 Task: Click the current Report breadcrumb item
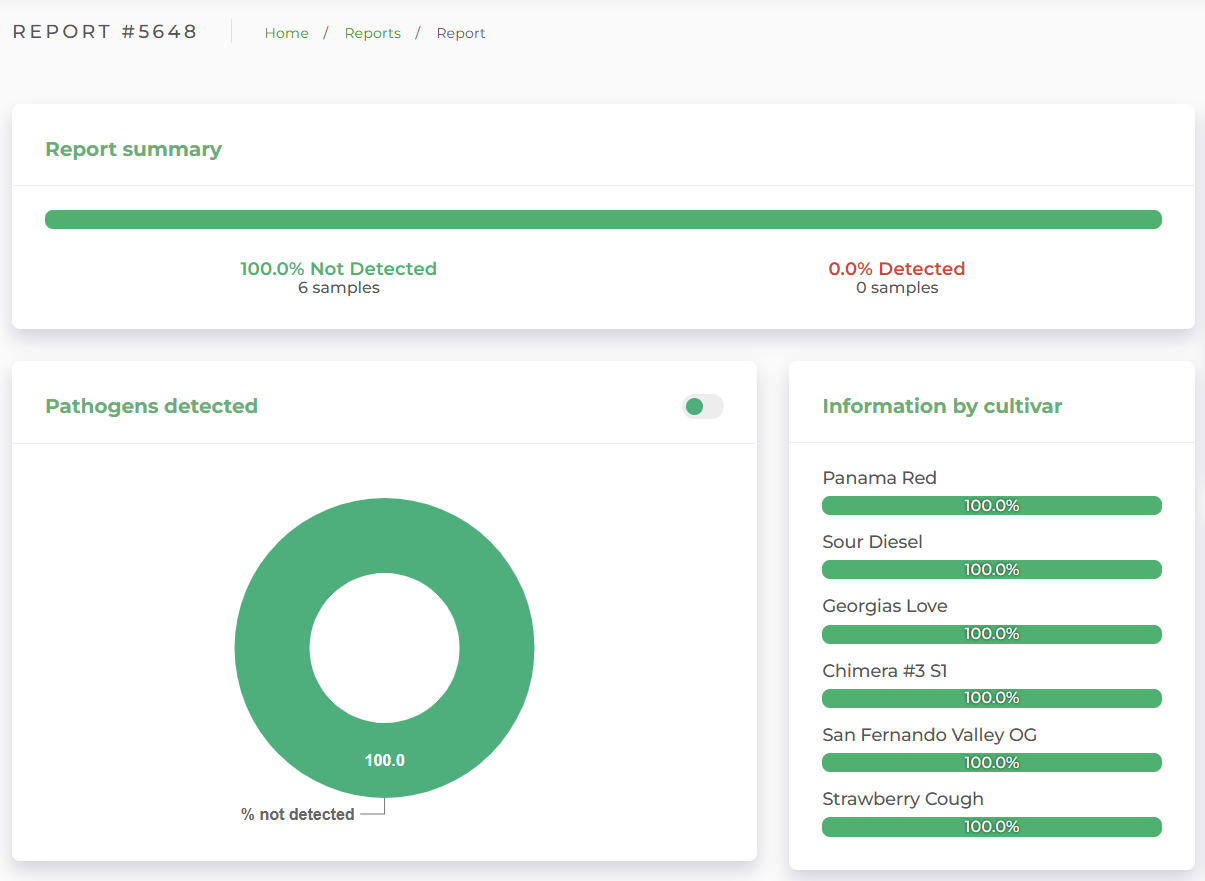pos(461,33)
